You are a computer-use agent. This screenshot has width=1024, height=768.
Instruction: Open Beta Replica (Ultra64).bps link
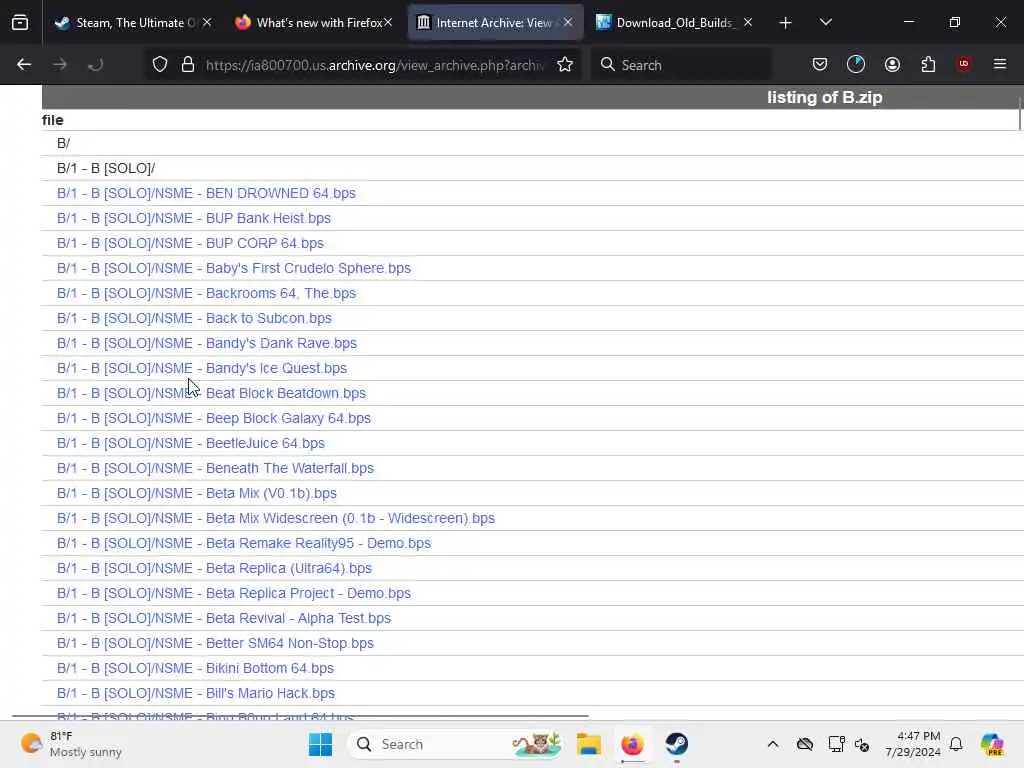coord(214,568)
